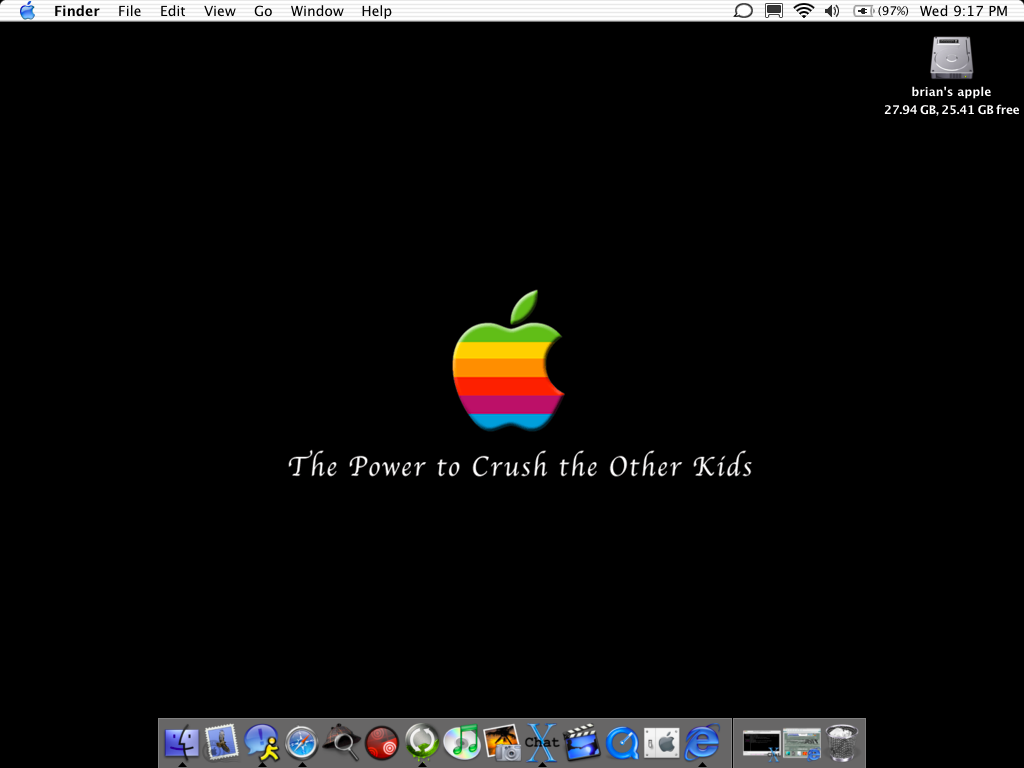The width and height of the screenshot is (1024, 768).
Task: Click the brian's apple drive label
Action: tap(951, 92)
